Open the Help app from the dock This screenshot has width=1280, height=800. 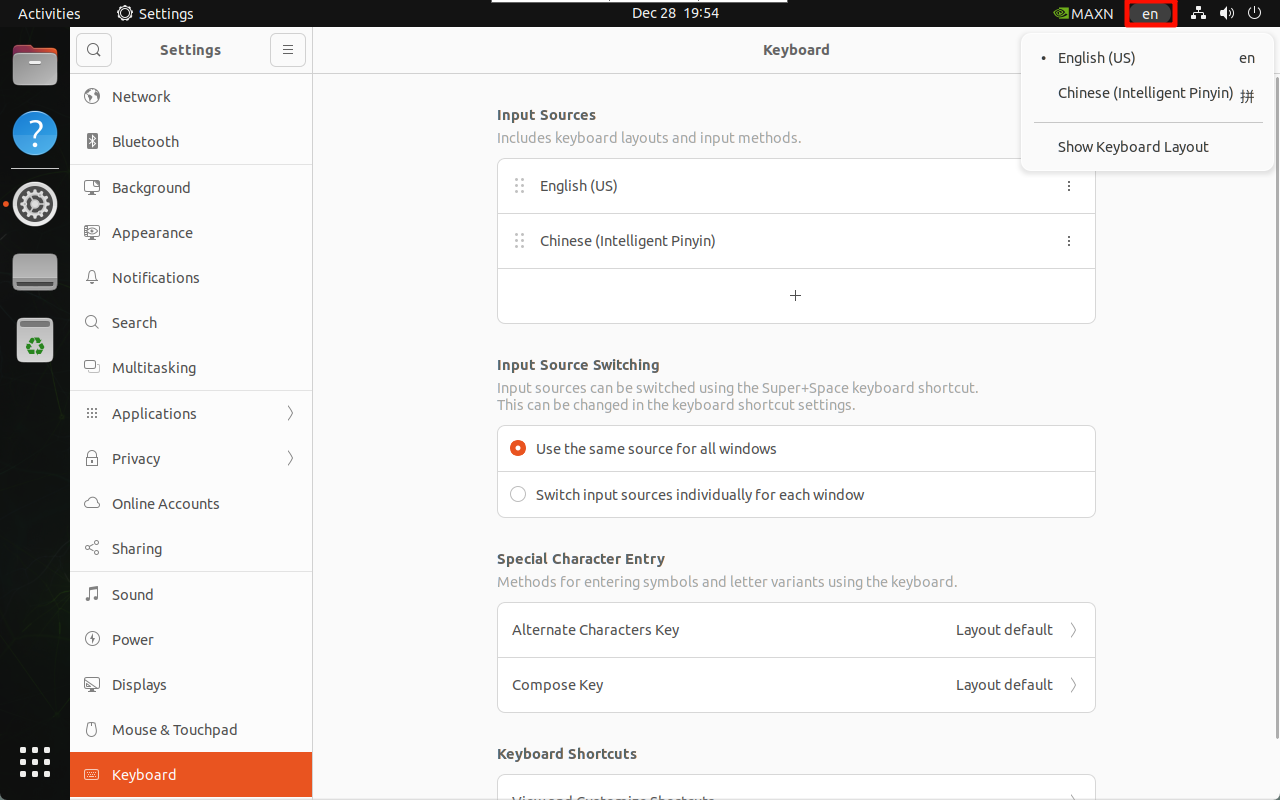35,133
